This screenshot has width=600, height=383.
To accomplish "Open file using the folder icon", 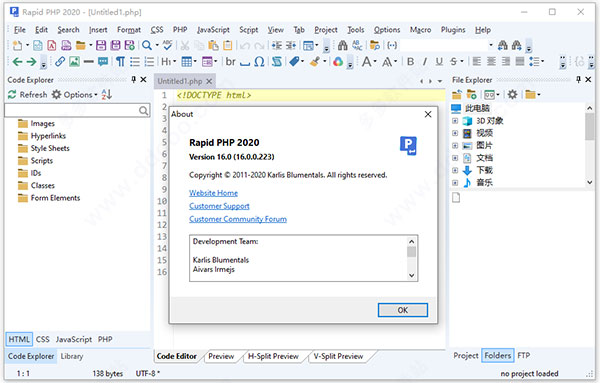I will tap(80, 46).
